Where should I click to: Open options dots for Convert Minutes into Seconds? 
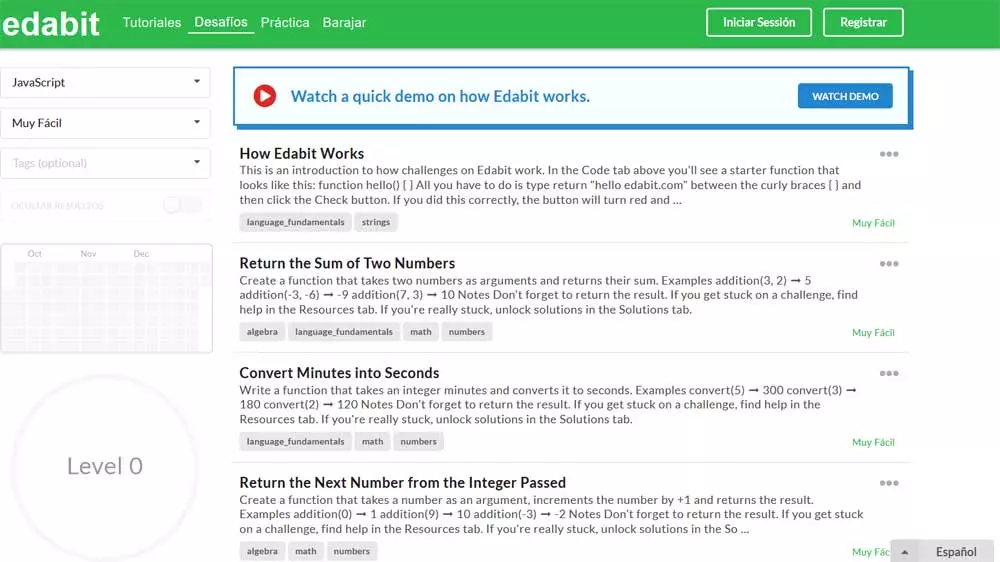coord(888,373)
